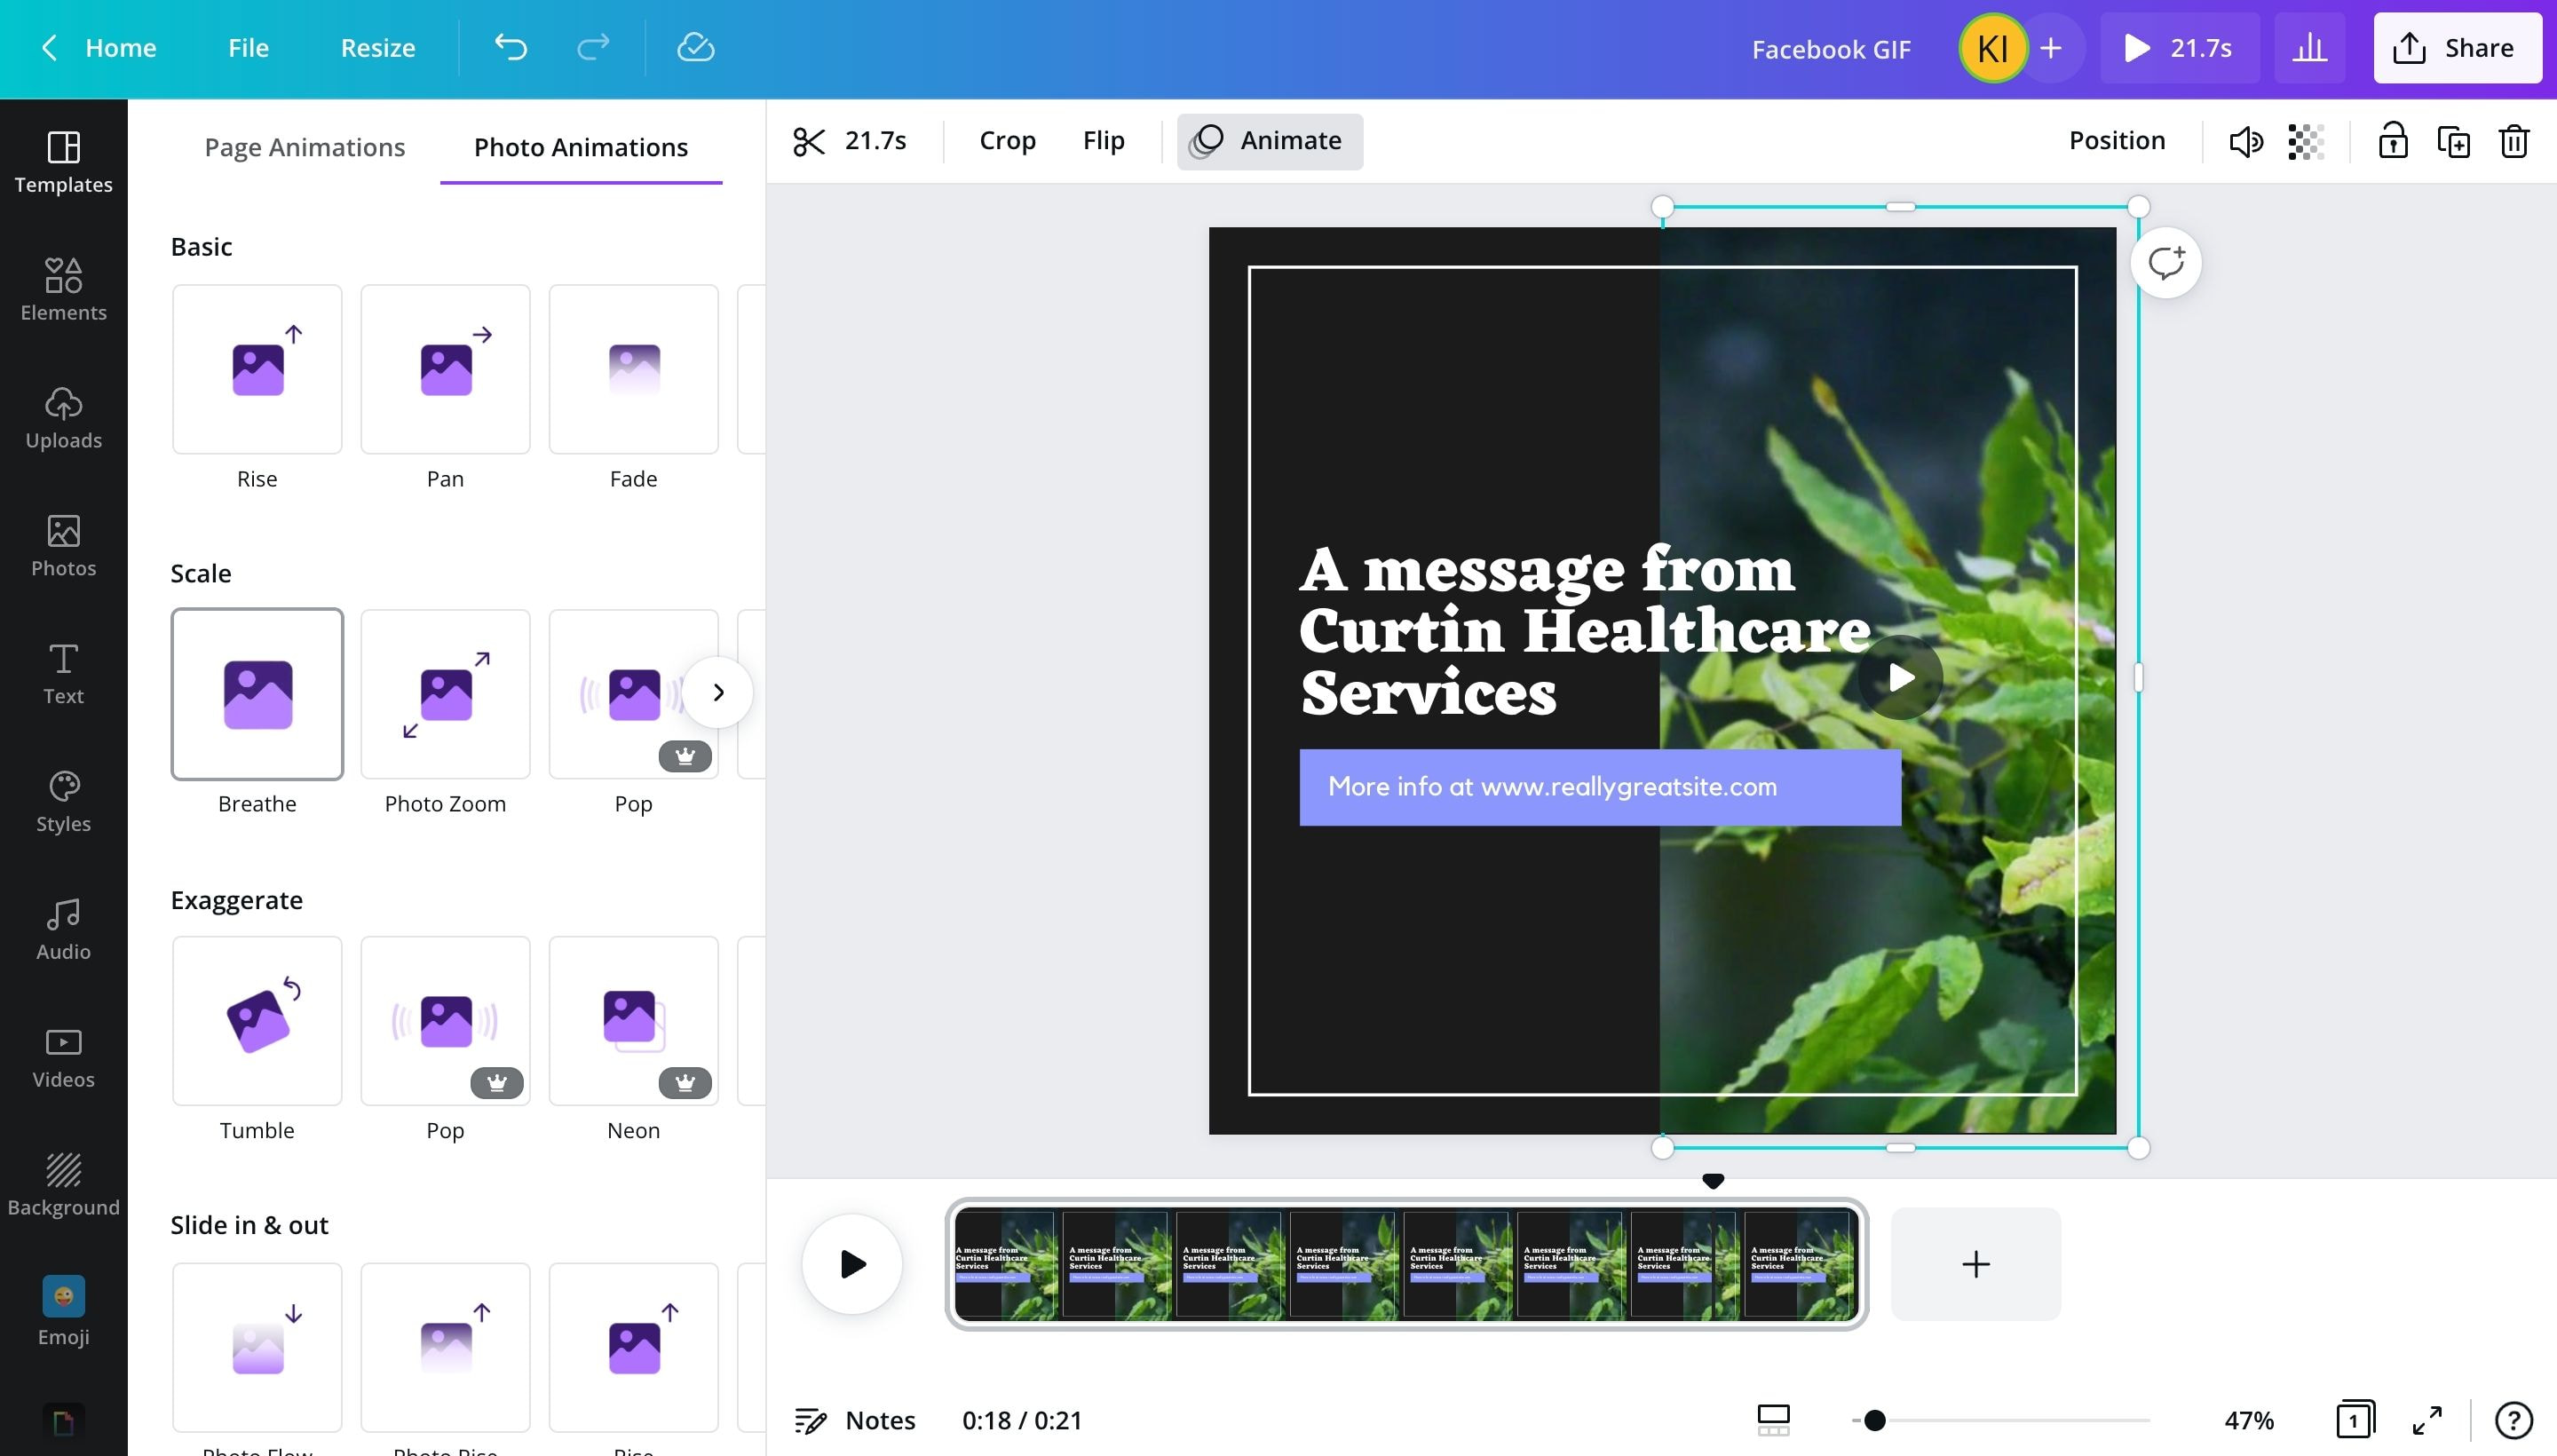Open the Elements panel

[x=63, y=290]
